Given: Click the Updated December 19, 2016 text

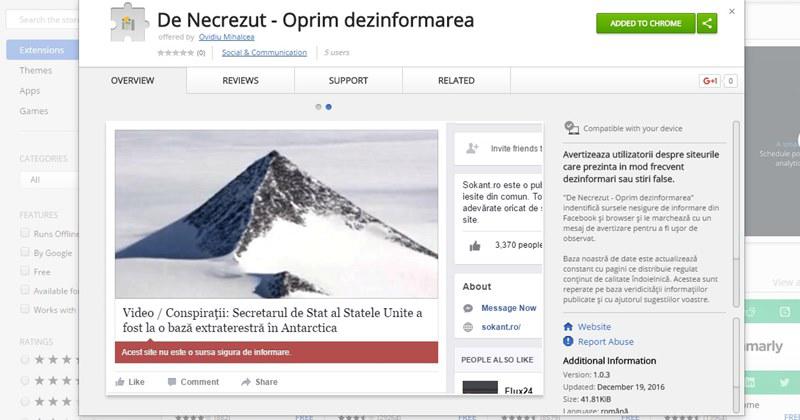Looking at the screenshot, I should (x=614, y=387).
